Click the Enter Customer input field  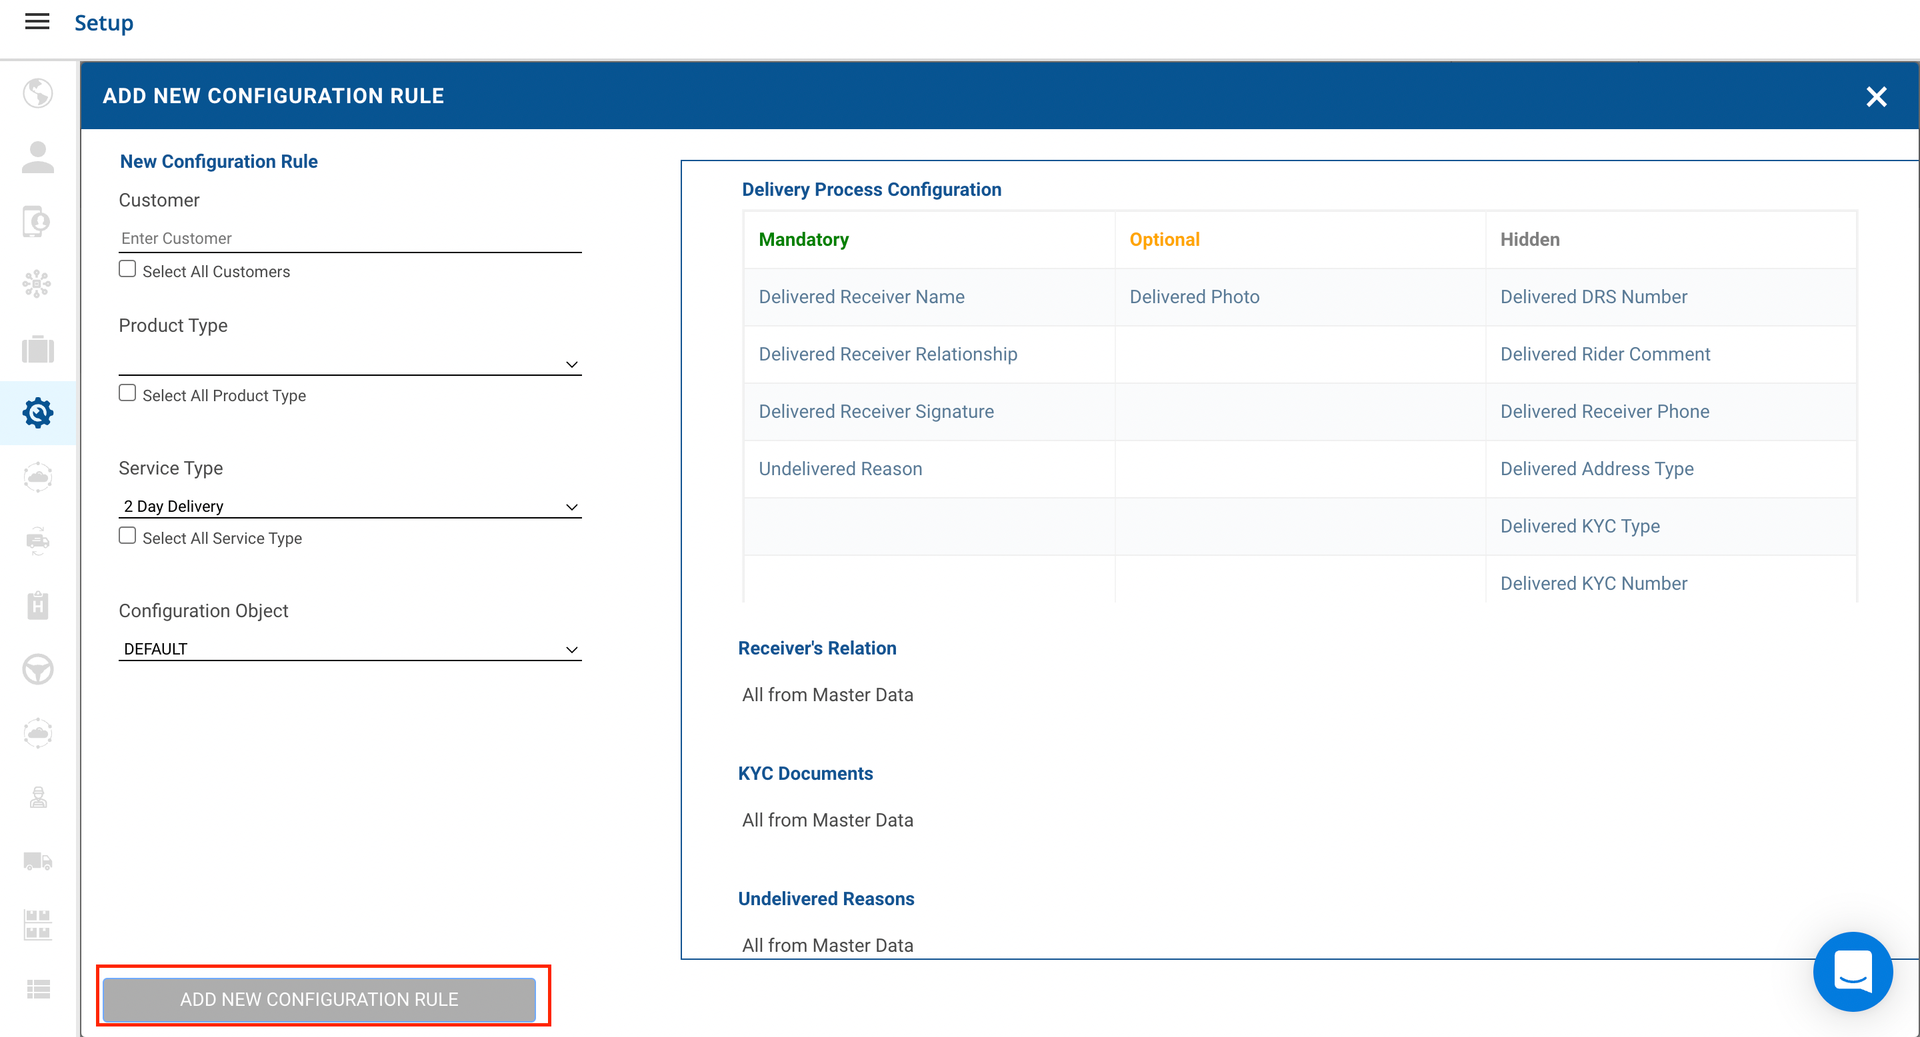point(350,238)
